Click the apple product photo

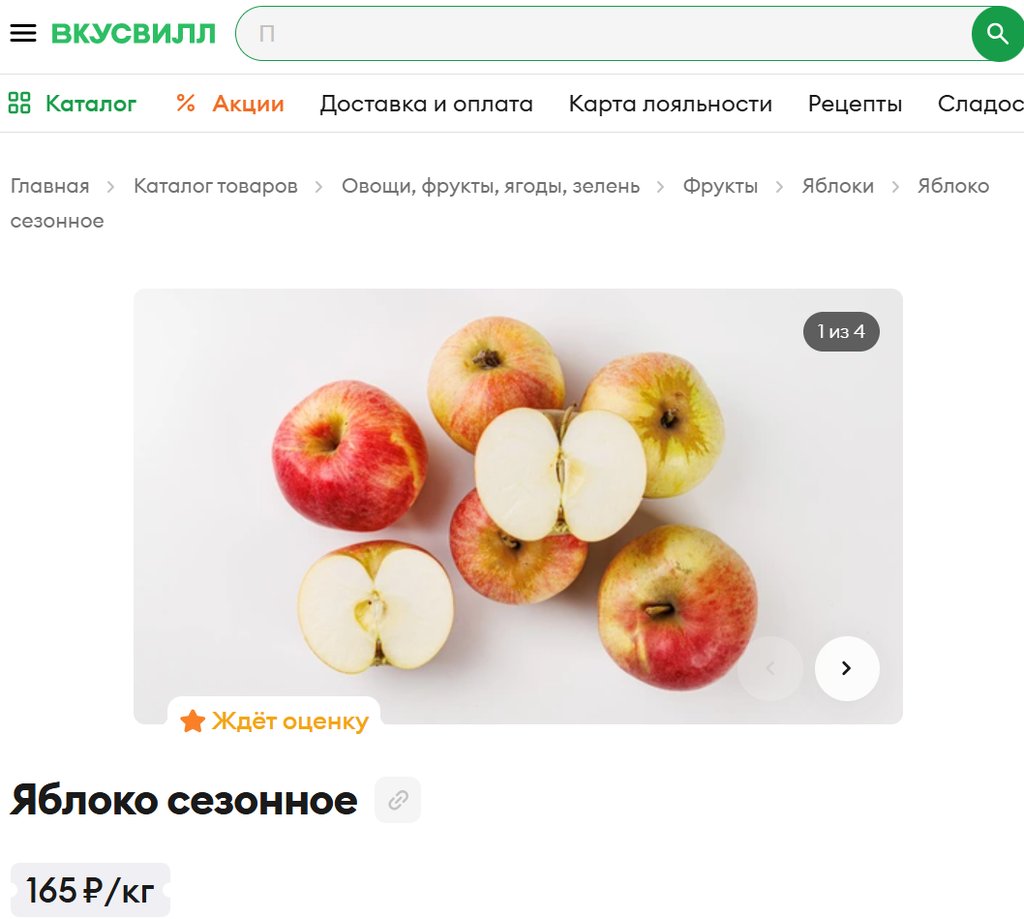(x=518, y=506)
